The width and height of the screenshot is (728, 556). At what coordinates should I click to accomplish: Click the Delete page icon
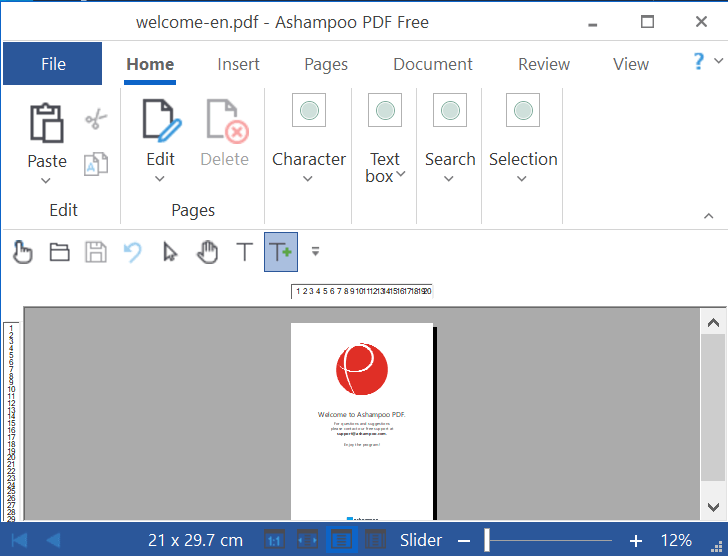coord(227,121)
